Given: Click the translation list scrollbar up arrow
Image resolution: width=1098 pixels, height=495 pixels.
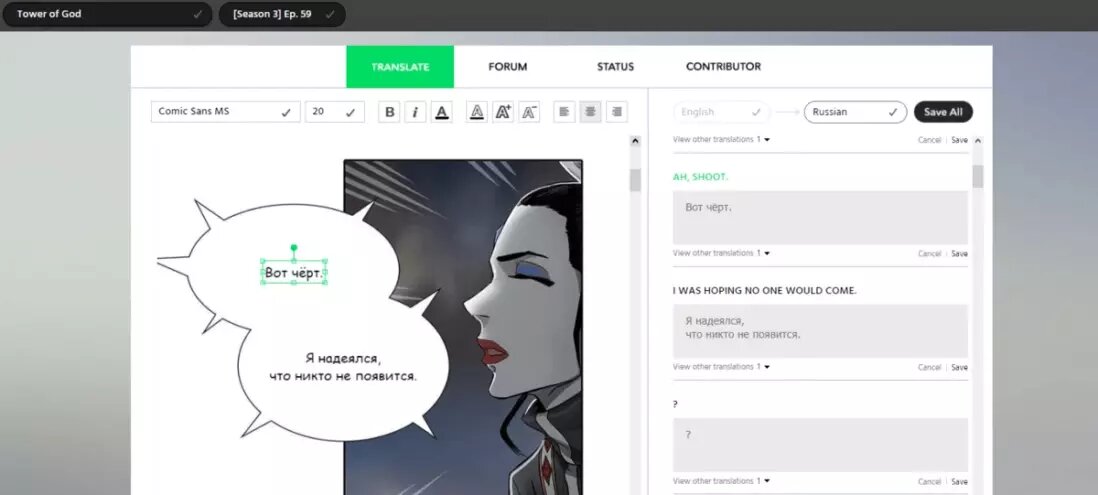Looking at the screenshot, I should coord(978,141).
